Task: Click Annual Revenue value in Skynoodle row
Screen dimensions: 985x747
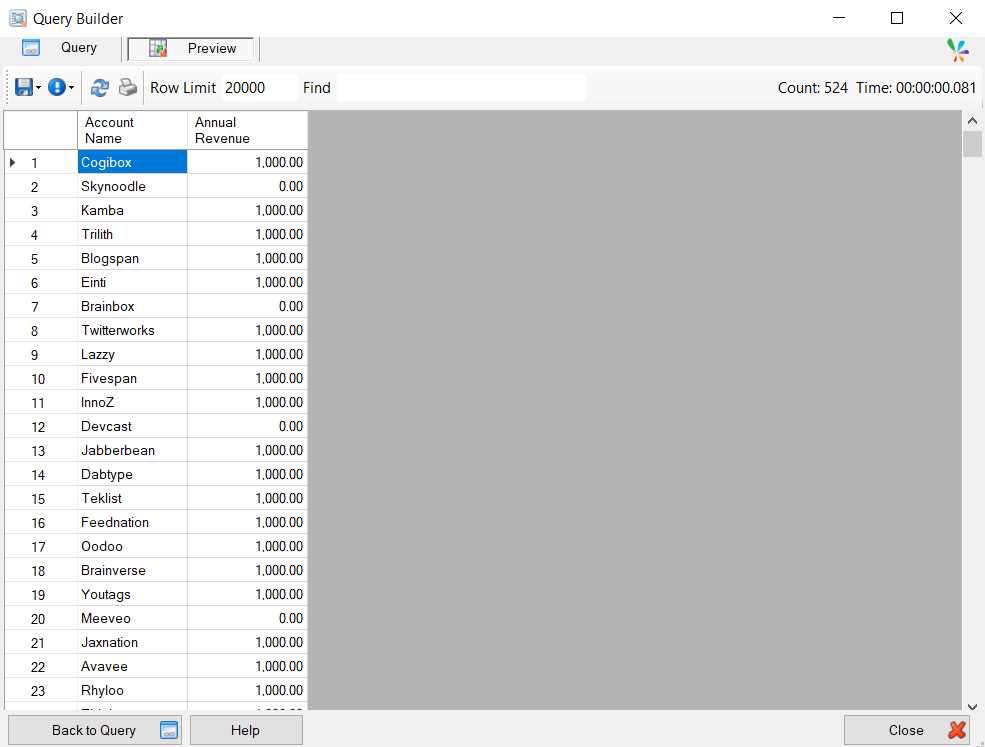Action: tap(248, 186)
